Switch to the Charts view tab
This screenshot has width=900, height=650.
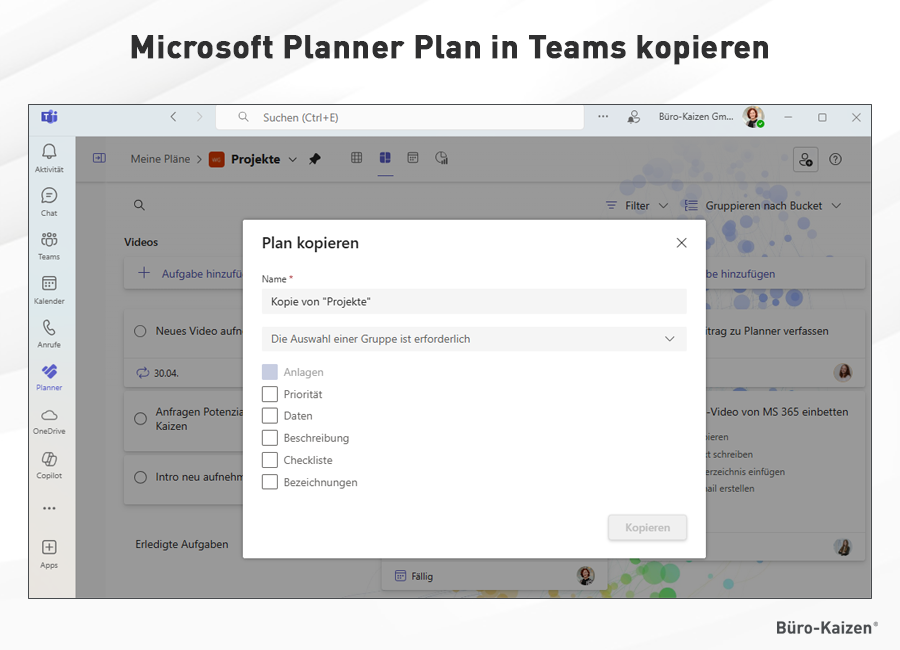[x=441, y=157]
